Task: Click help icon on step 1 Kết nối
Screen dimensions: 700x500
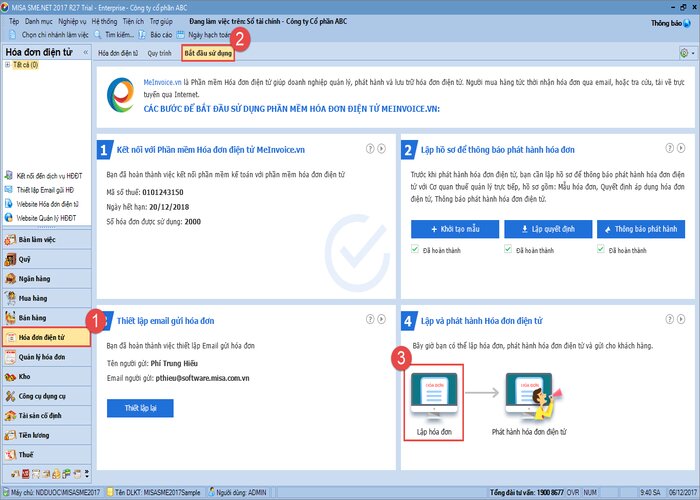Action: (370, 149)
